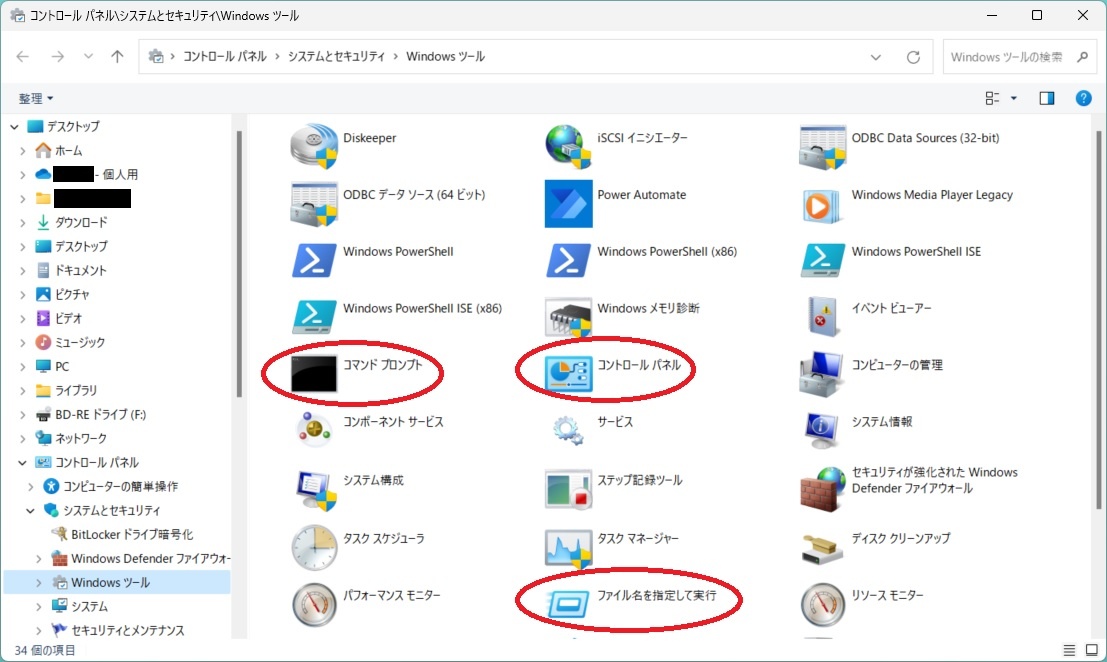Open イベント ビューアー icon
The height and width of the screenshot is (662, 1107).
[822, 316]
